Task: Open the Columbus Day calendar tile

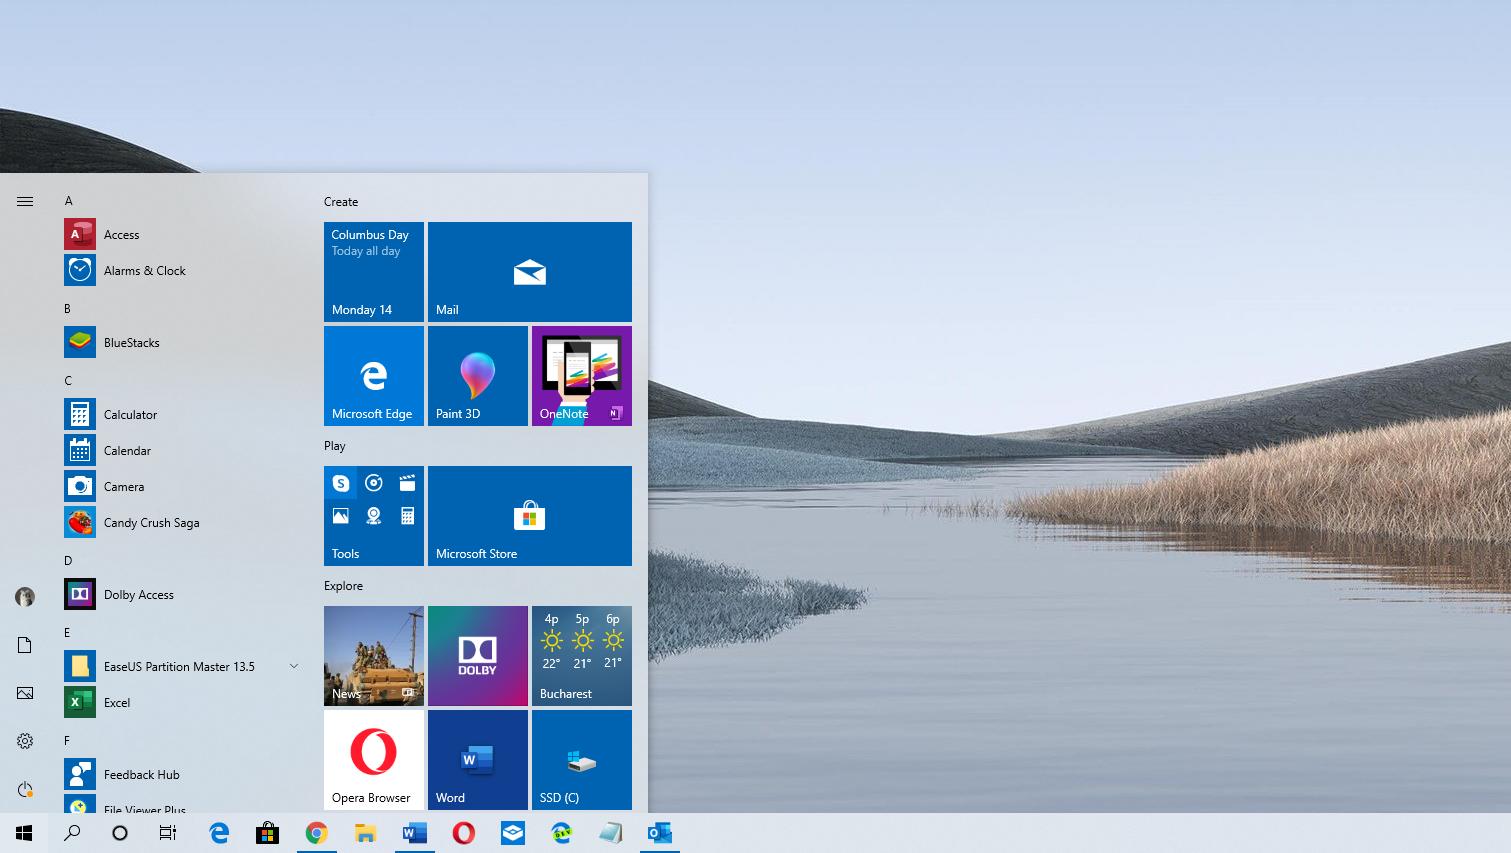Action: pos(374,272)
